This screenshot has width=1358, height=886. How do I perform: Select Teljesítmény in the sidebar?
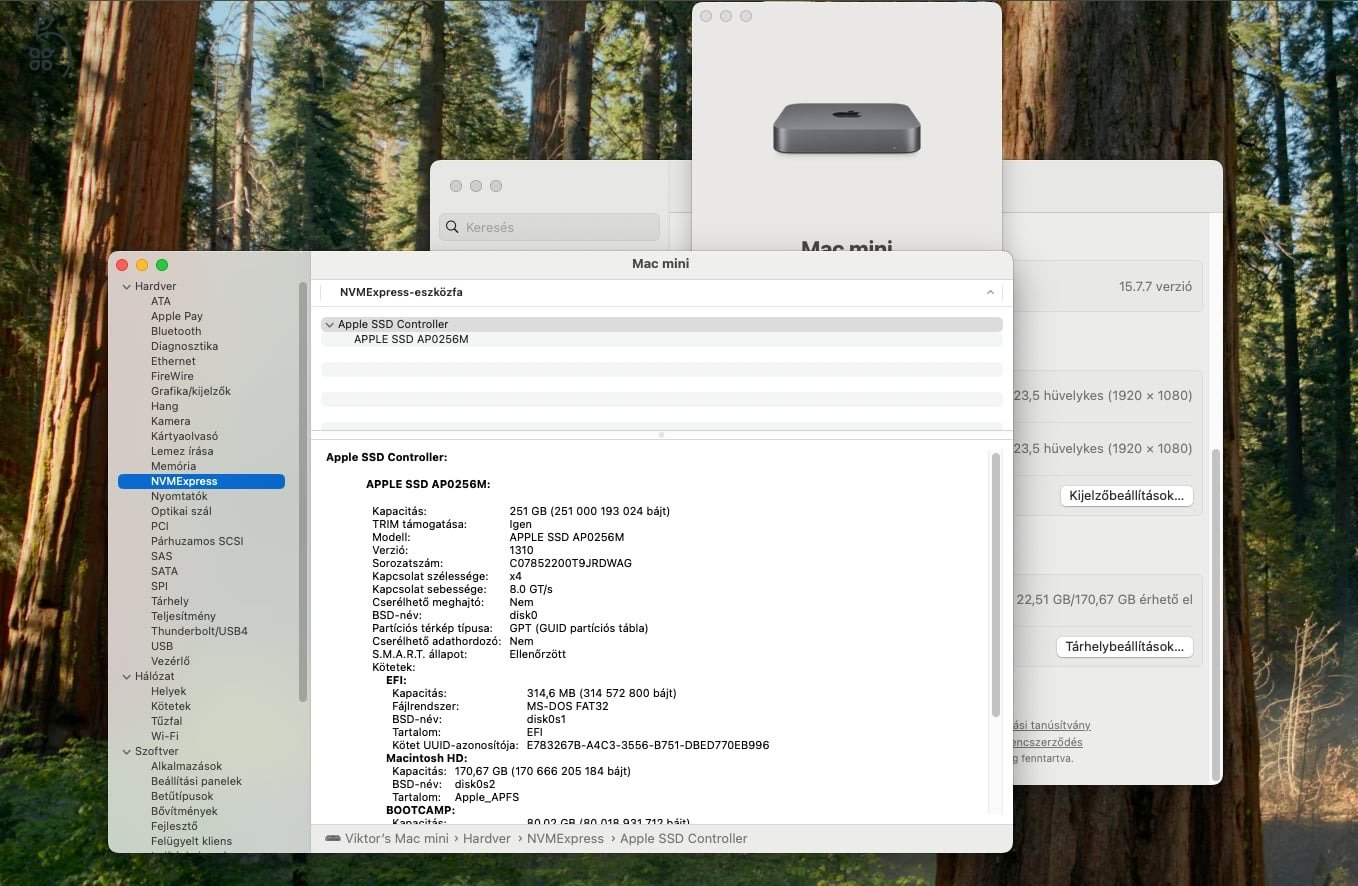[x=183, y=616]
